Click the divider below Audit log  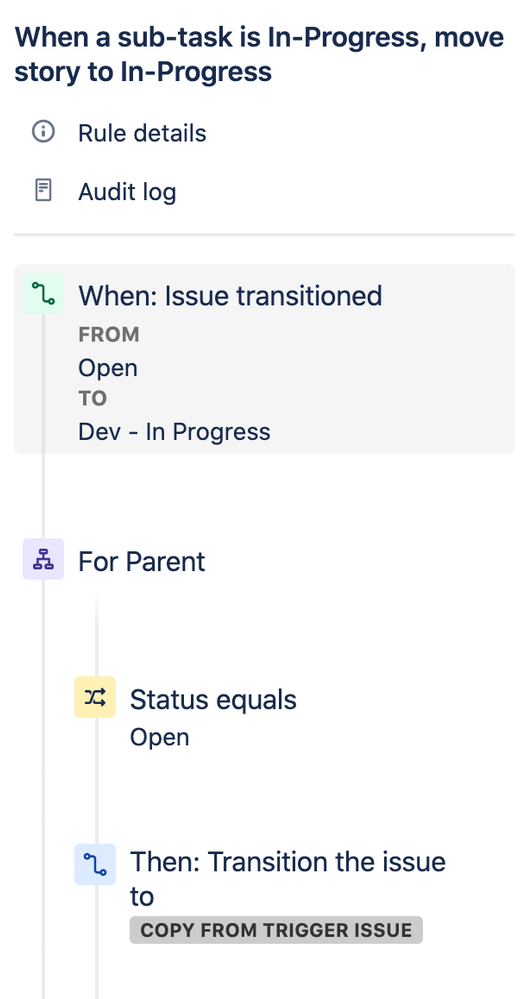point(264,234)
